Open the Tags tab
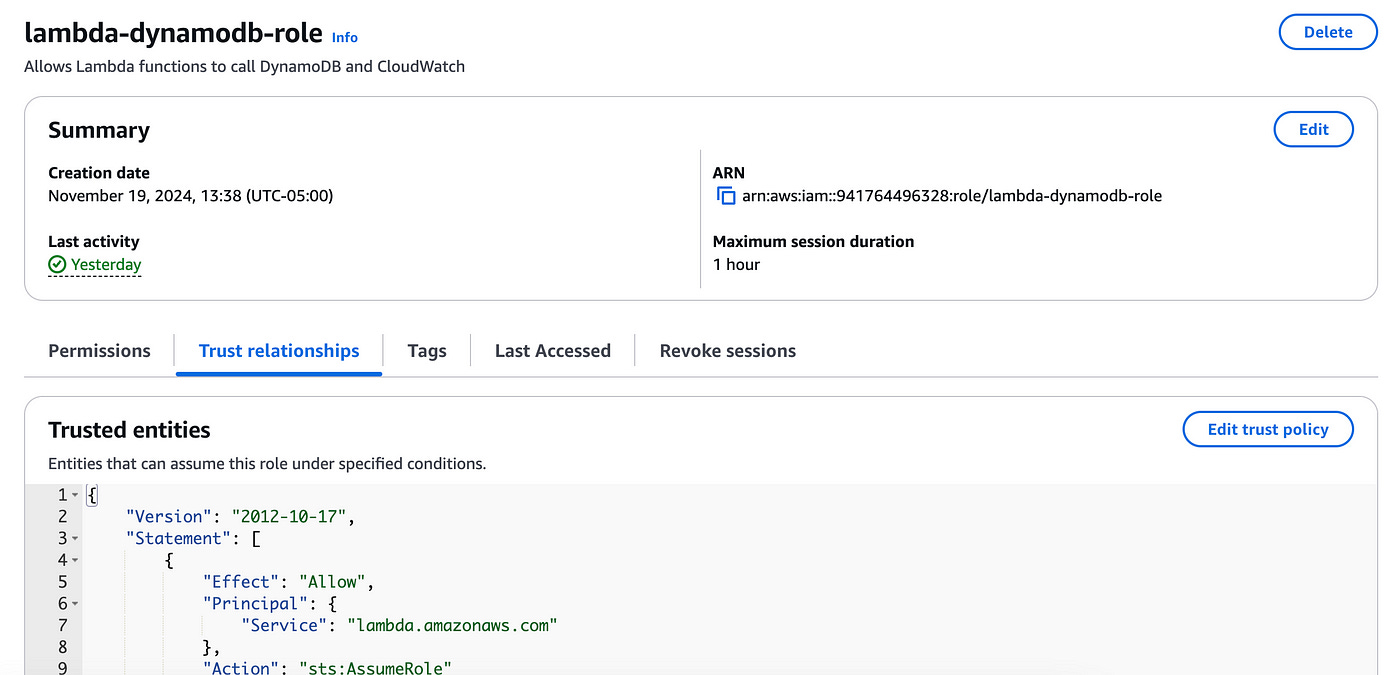This screenshot has height=675, width=1400. [427, 351]
